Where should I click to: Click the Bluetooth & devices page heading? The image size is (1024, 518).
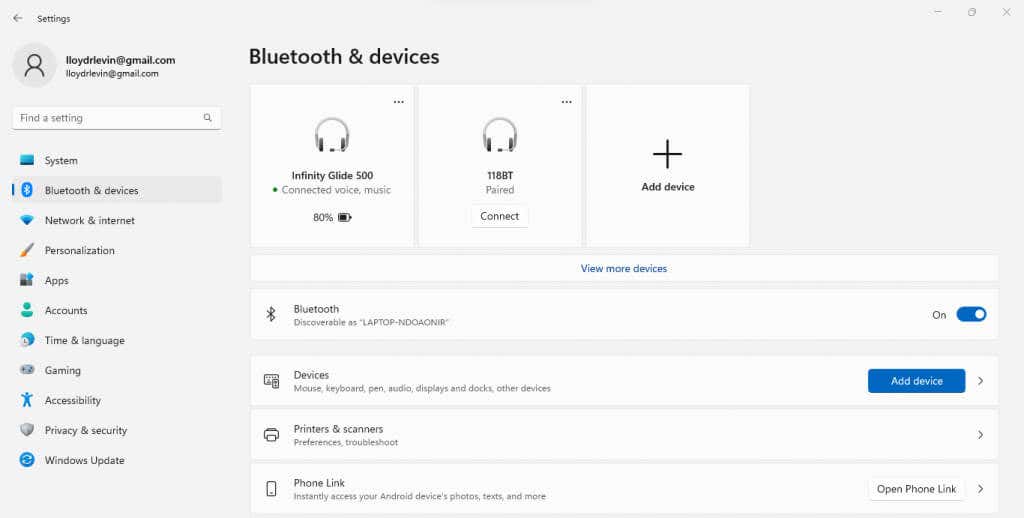(x=344, y=57)
